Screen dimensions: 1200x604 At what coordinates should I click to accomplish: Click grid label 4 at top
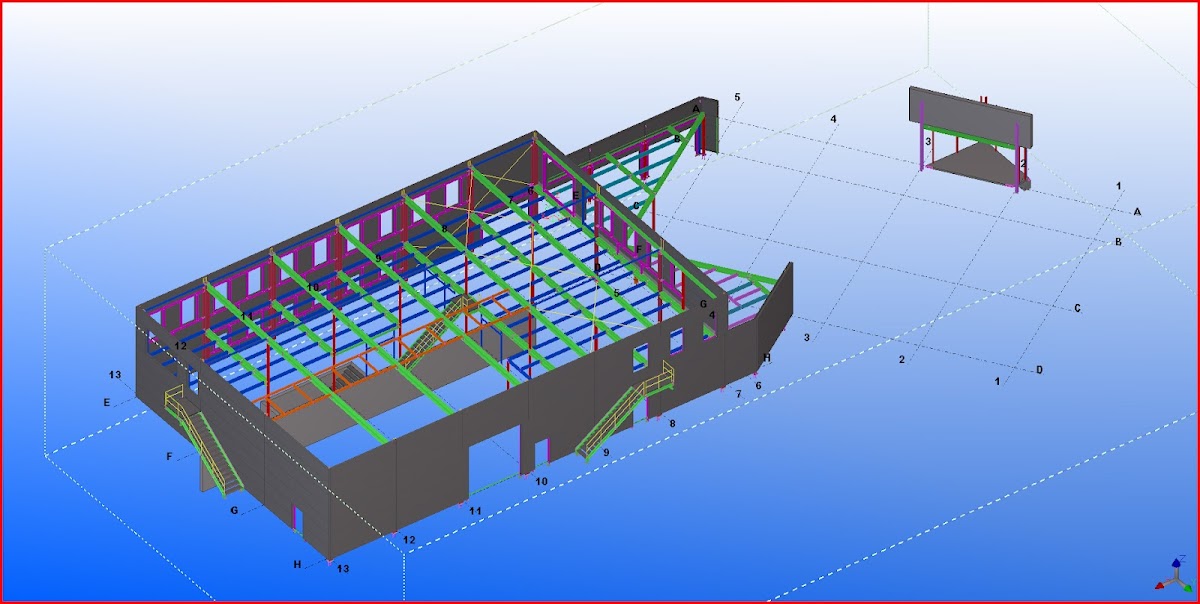coord(832,119)
